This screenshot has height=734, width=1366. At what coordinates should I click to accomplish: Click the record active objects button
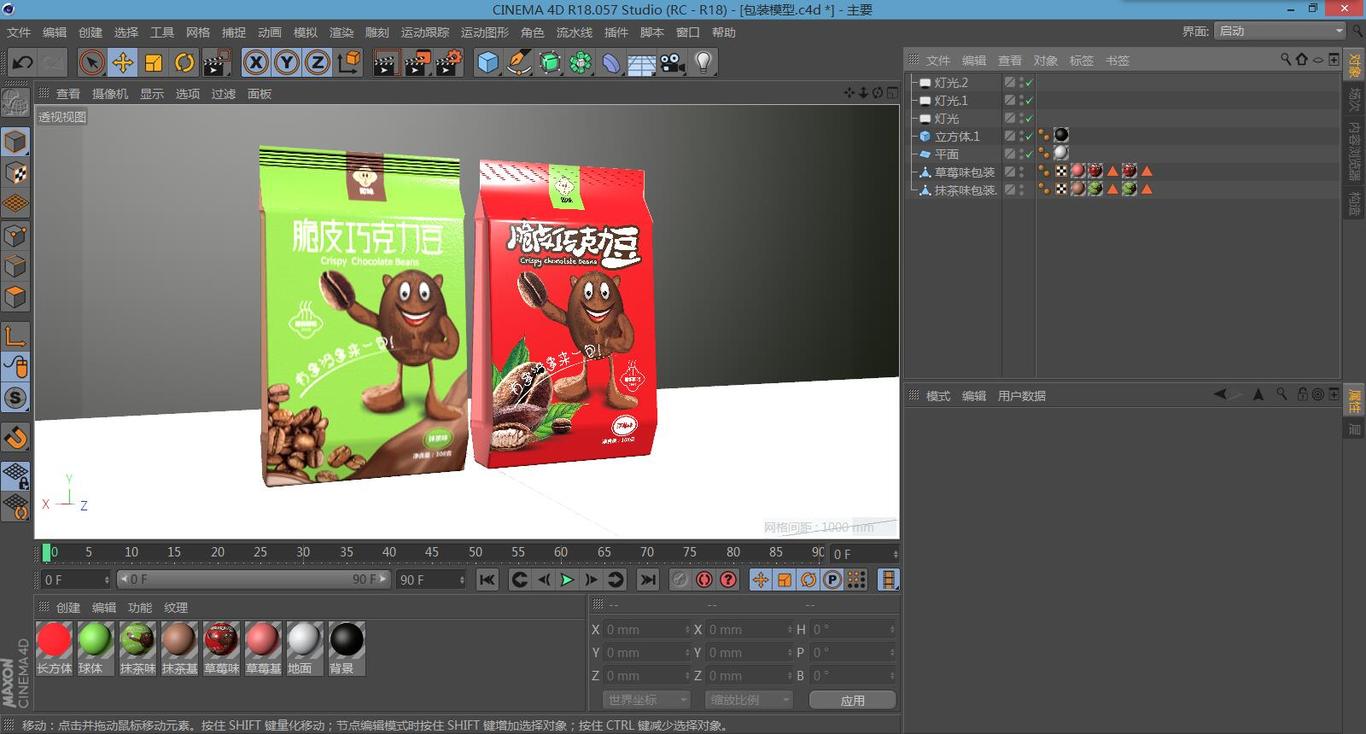[x=680, y=580]
